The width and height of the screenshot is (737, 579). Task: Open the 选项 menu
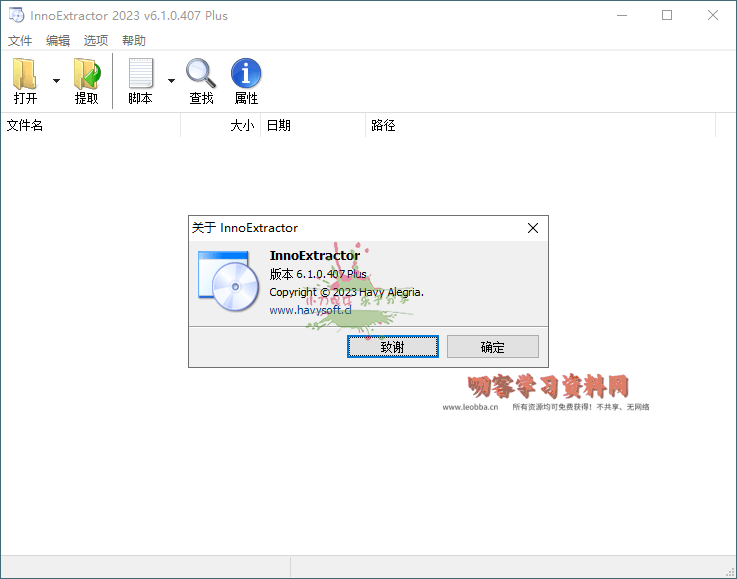click(x=96, y=41)
